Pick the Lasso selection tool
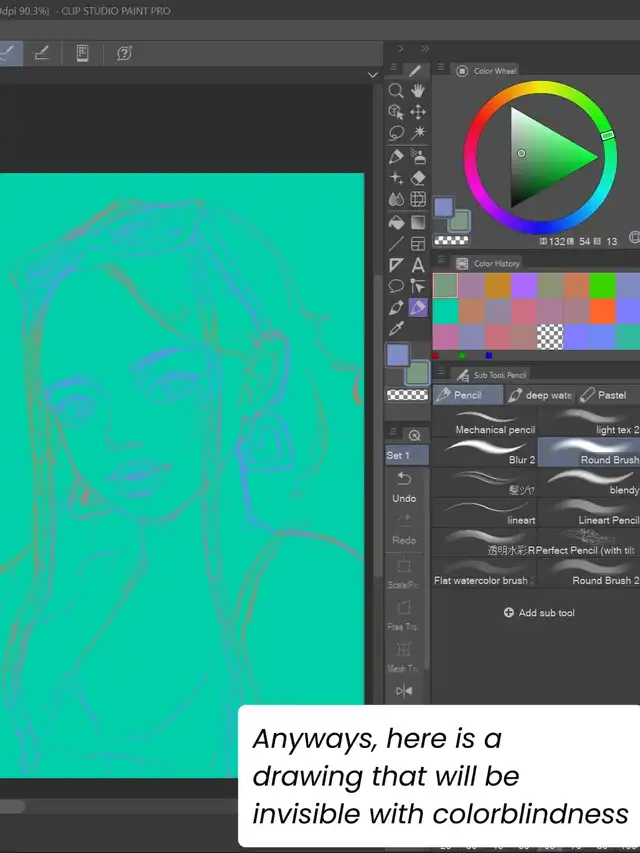Viewport: 640px width, 853px height. tap(396, 134)
